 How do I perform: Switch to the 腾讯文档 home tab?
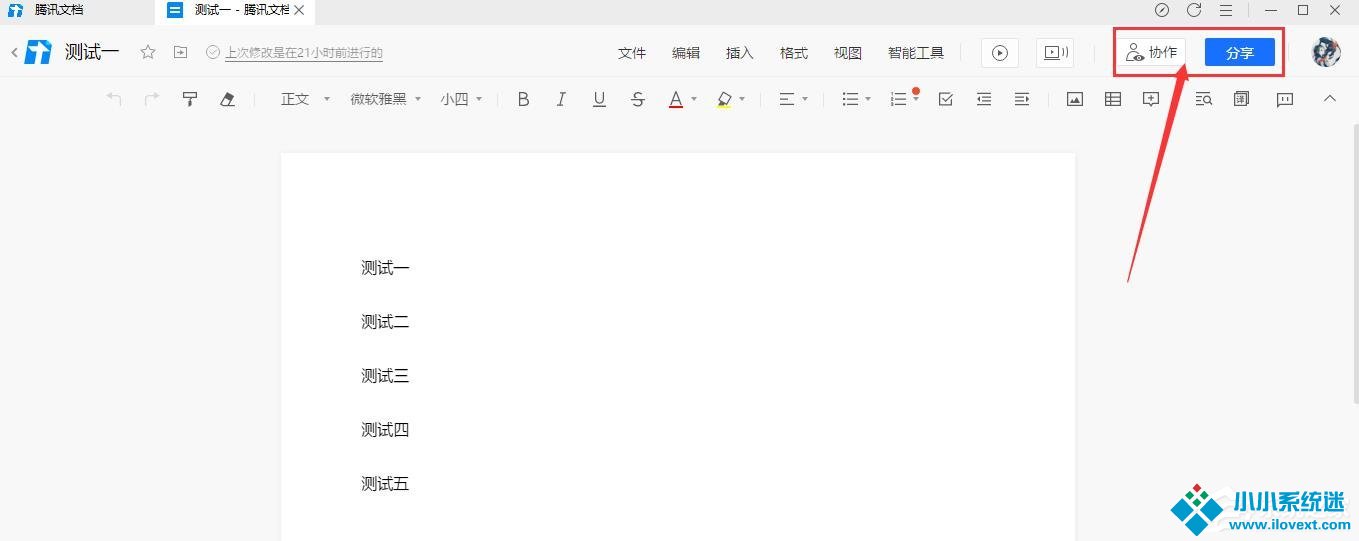(59, 10)
